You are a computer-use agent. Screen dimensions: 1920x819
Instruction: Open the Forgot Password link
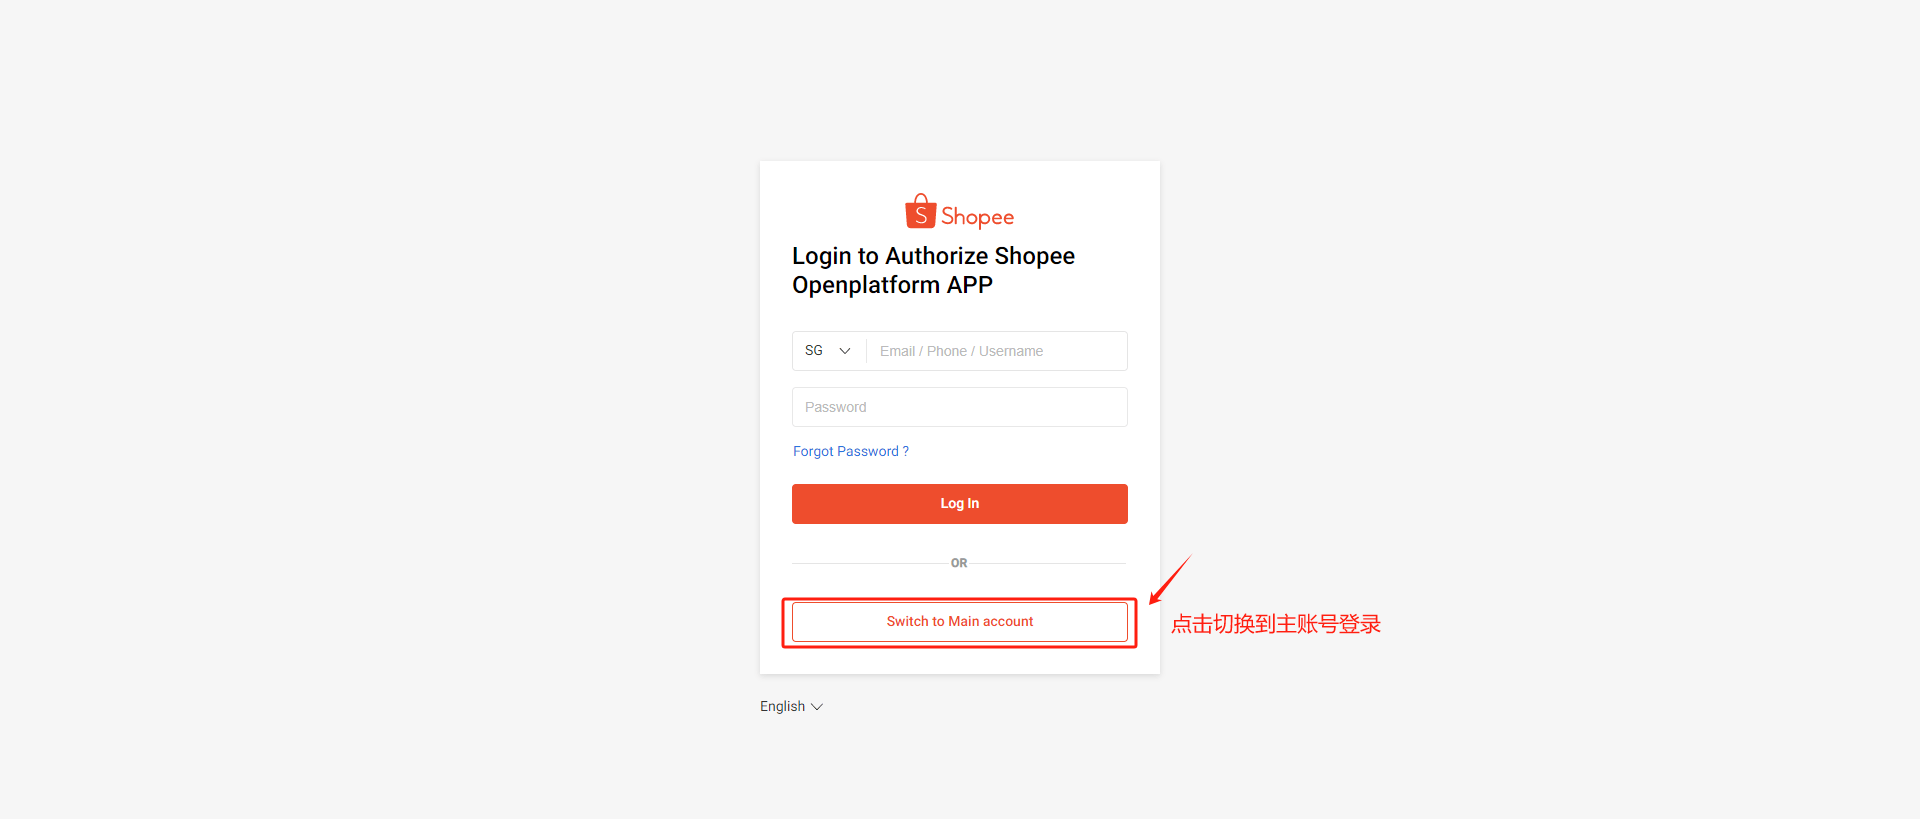point(851,451)
